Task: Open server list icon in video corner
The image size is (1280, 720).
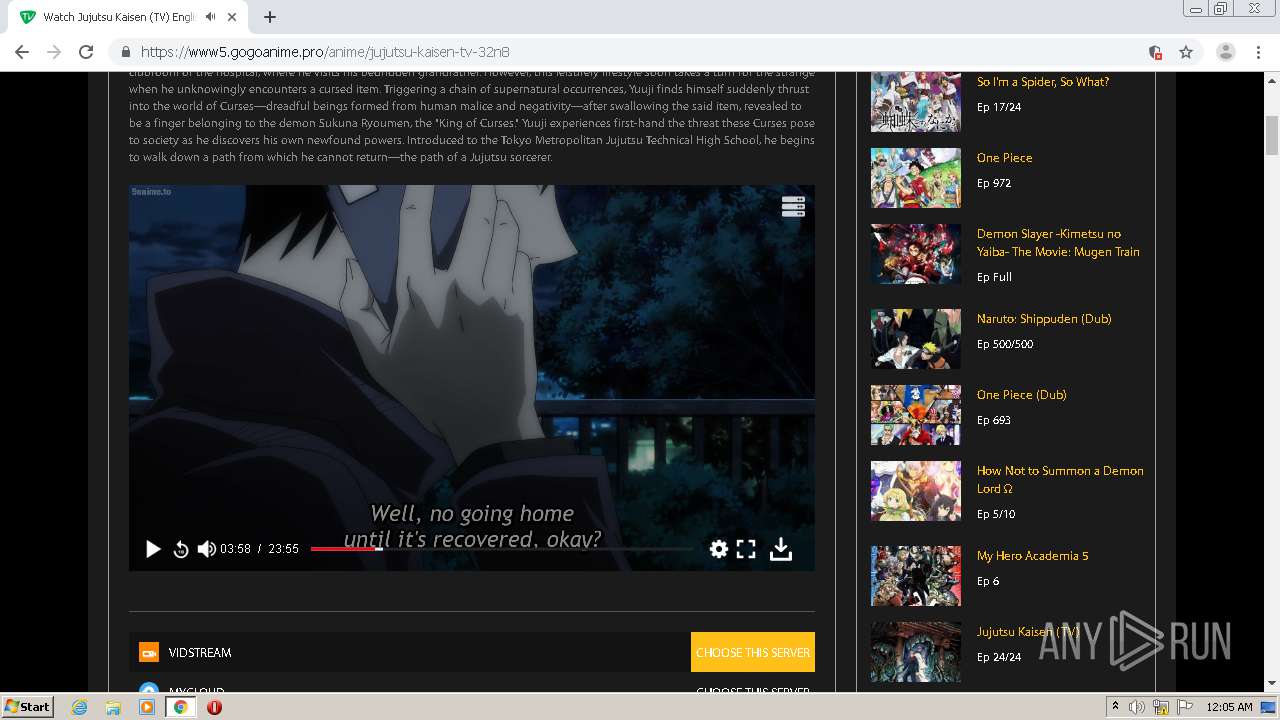Action: tap(793, 207)
